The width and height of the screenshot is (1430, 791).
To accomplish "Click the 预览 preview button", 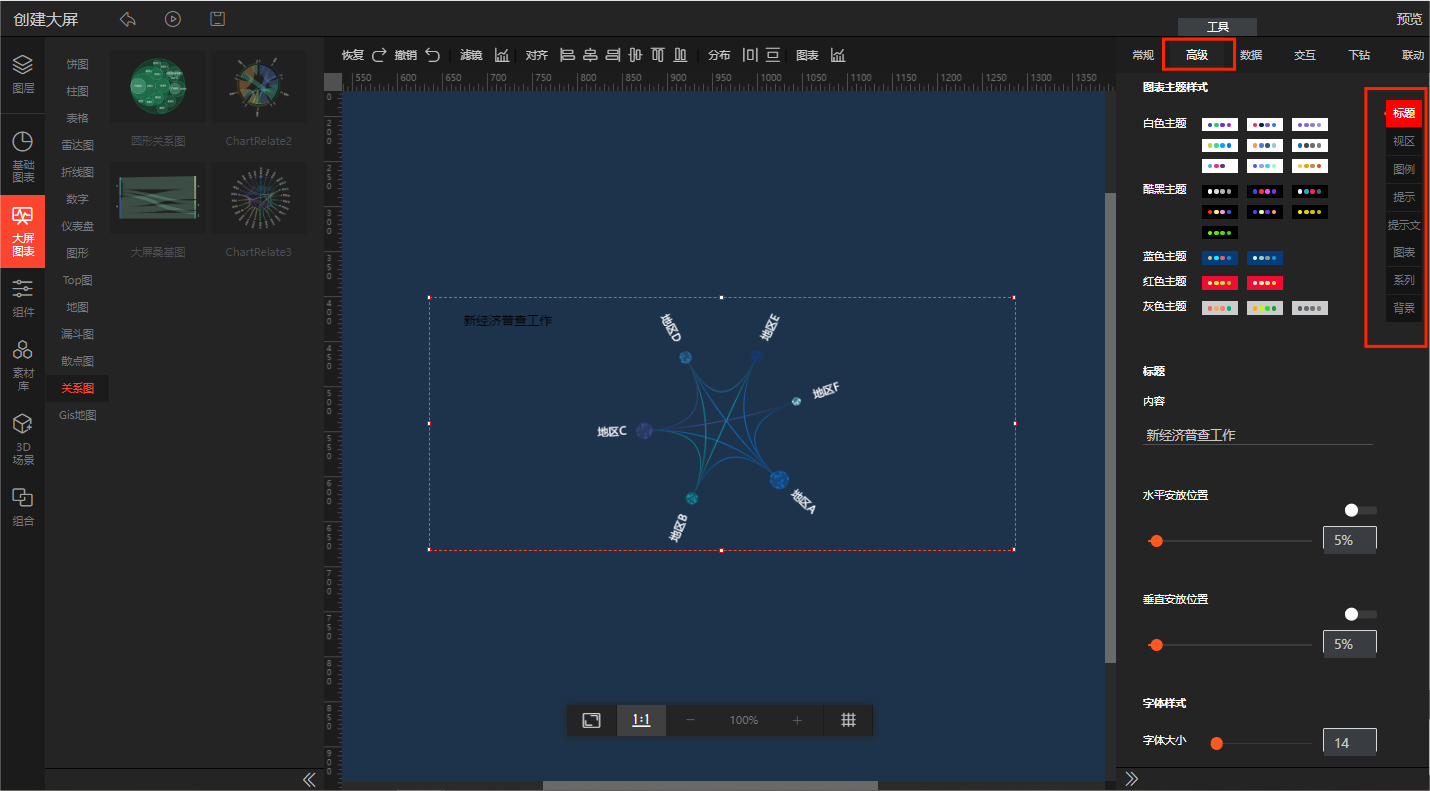I will (1409, 19).
